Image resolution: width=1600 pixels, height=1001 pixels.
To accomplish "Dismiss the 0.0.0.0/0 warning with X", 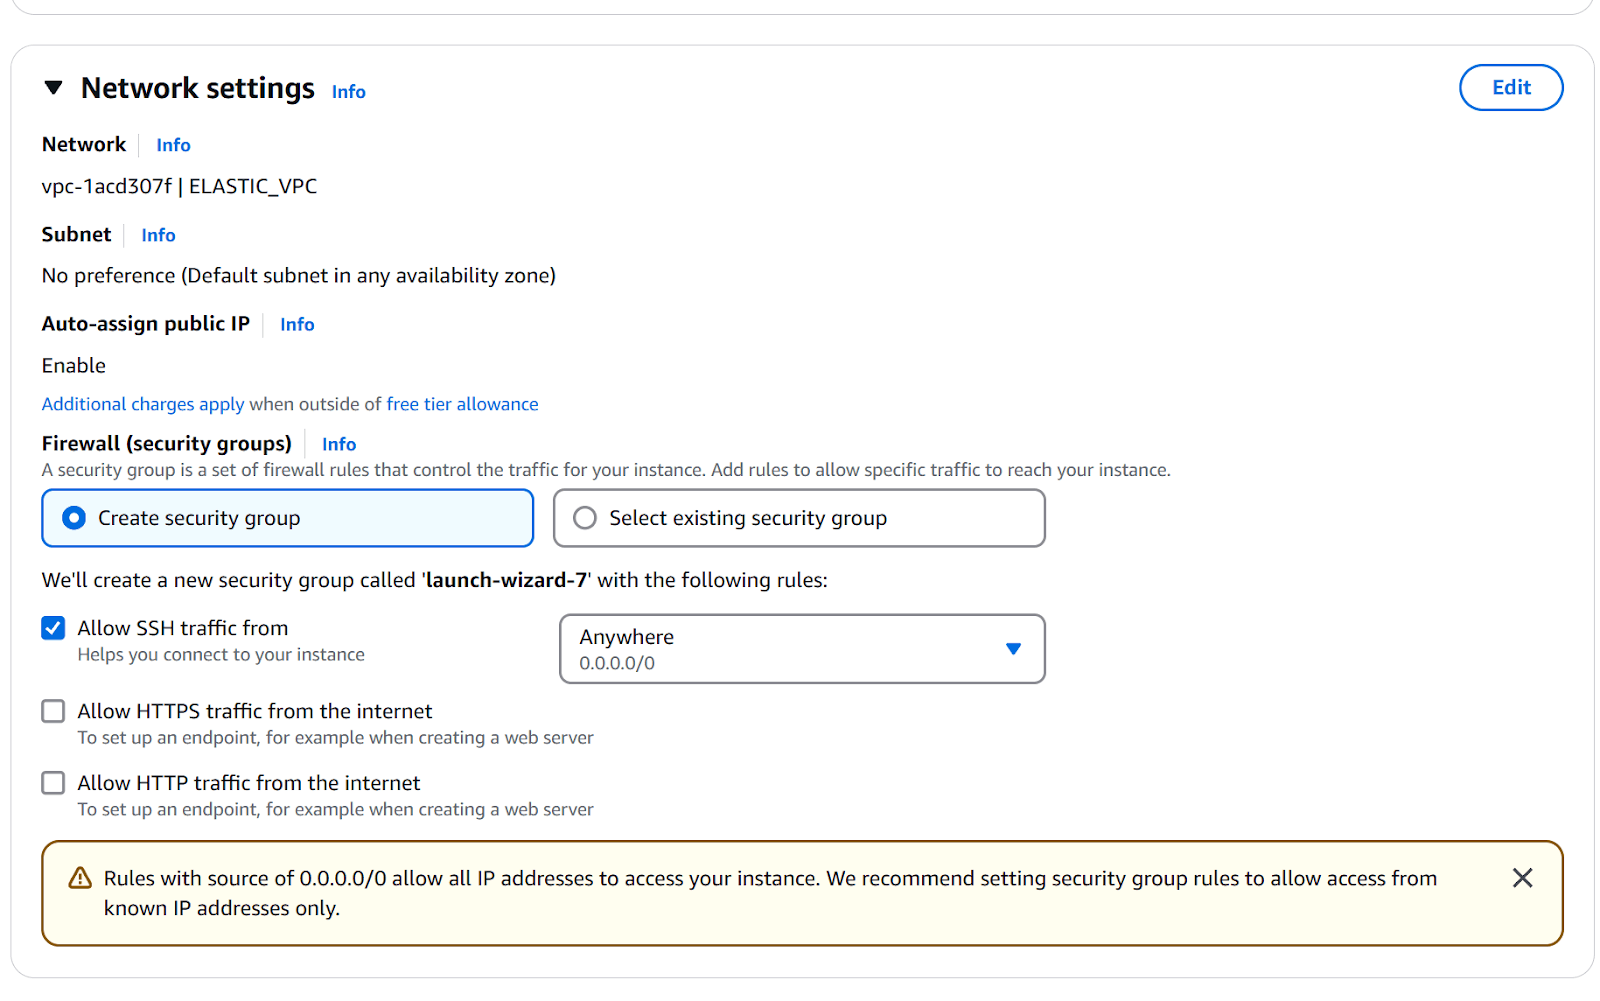I will 1522,878.
